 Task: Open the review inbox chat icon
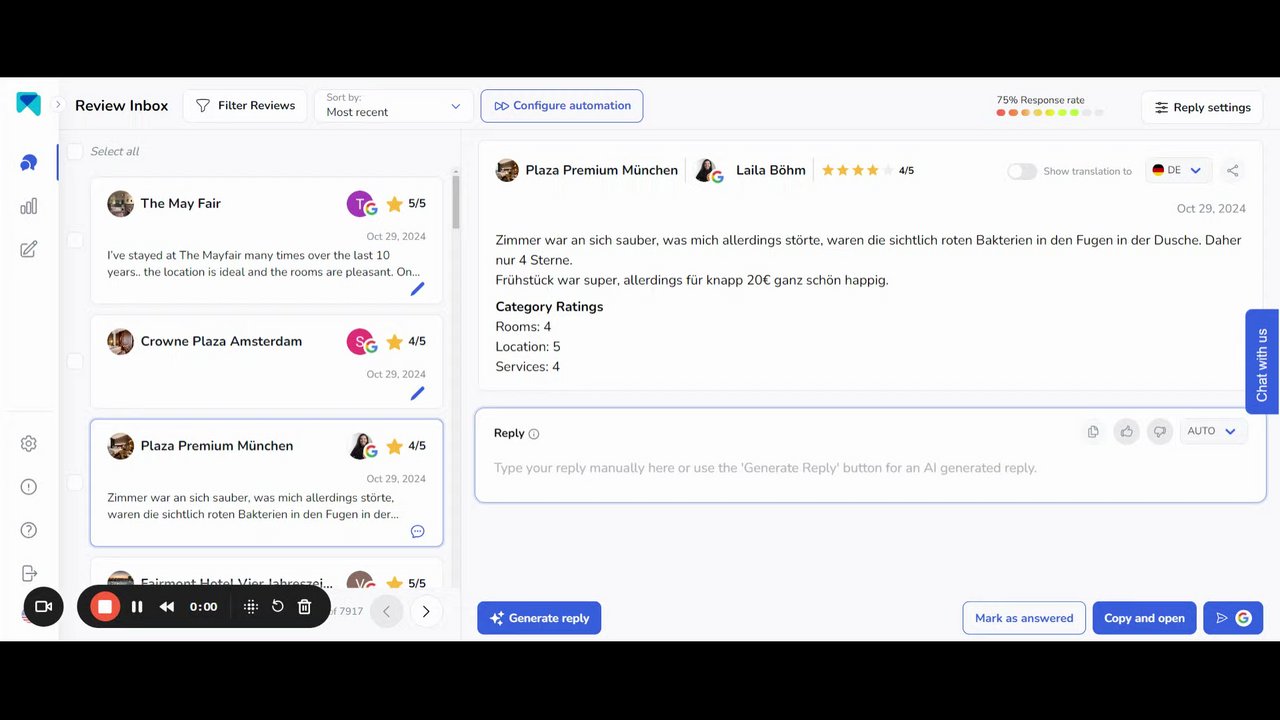(x=29, y=163)
